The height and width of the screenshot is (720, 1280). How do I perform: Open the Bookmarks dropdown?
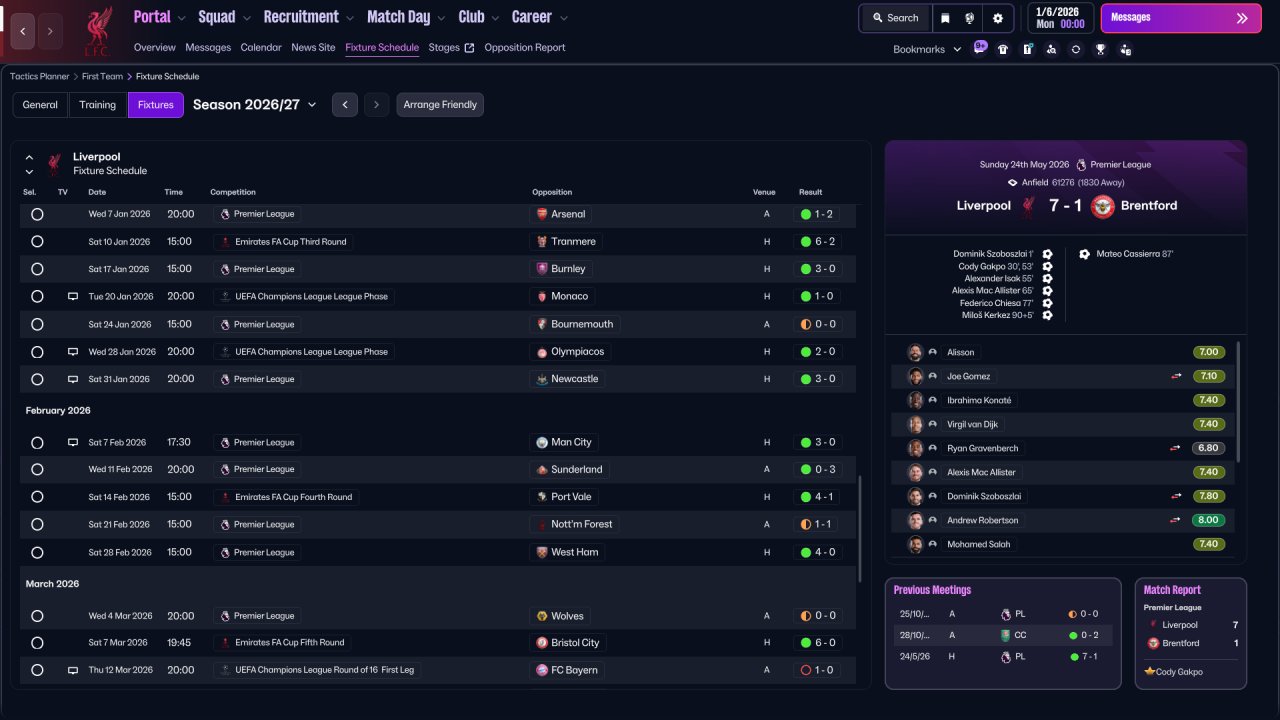tap(927, 49)
